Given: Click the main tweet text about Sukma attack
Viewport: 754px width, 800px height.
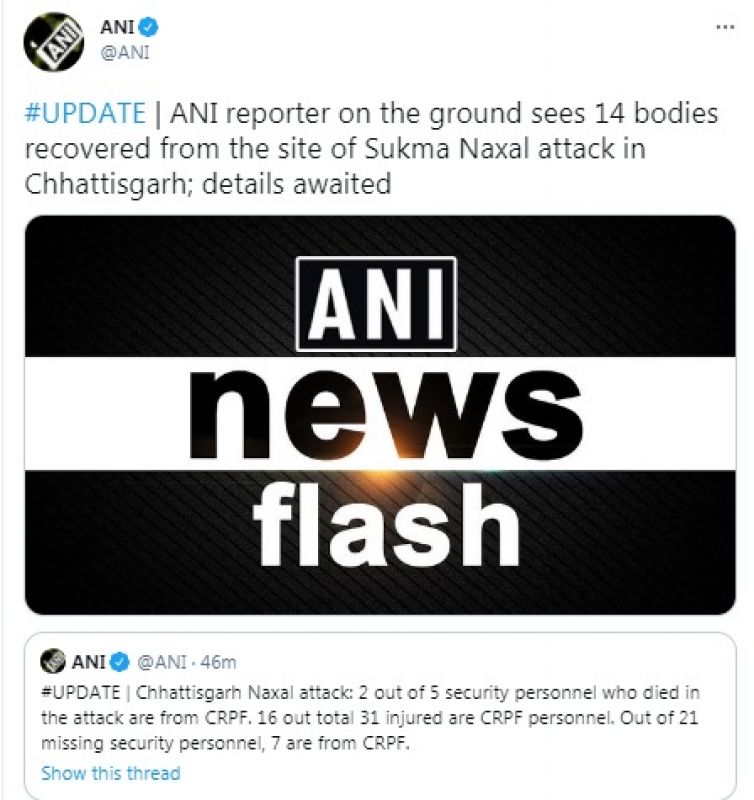Looking at the screenshot, I should 400,149.
